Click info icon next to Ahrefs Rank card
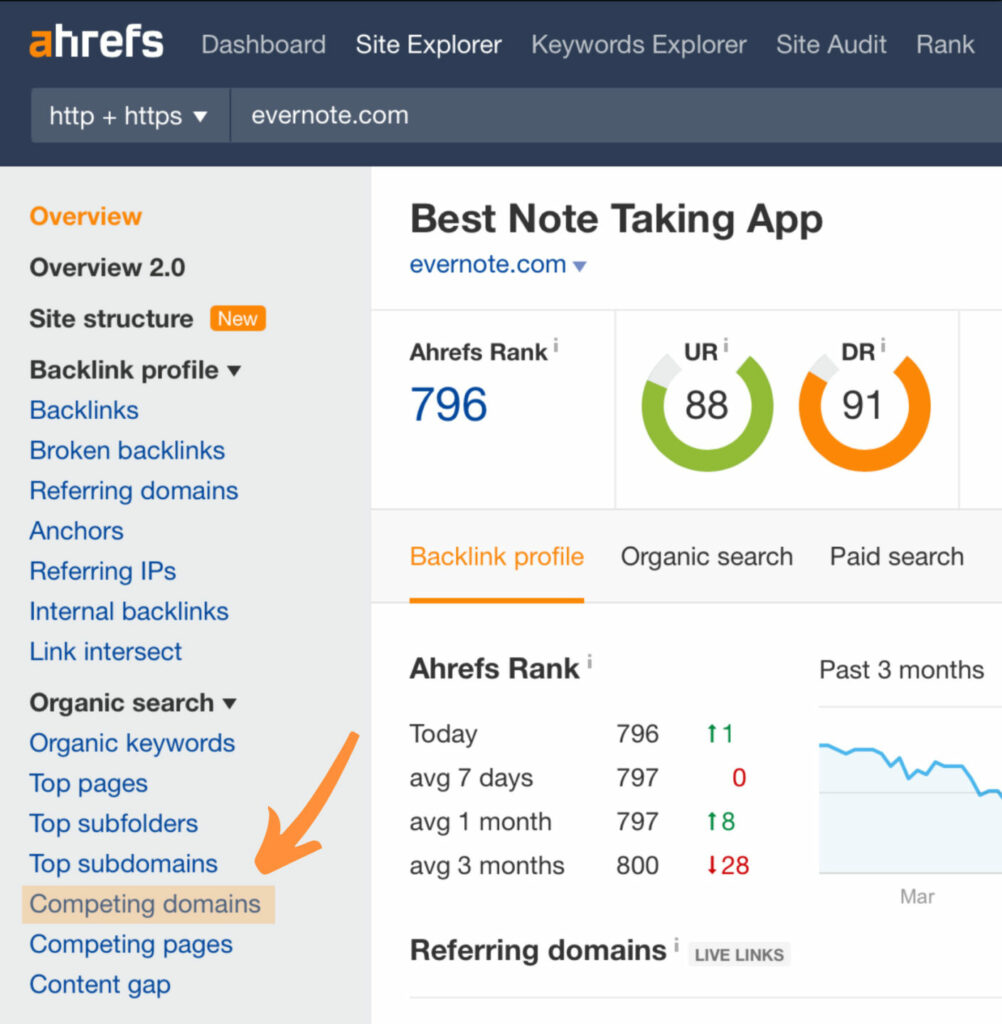1002x1024 pixels. click(556, 346)
